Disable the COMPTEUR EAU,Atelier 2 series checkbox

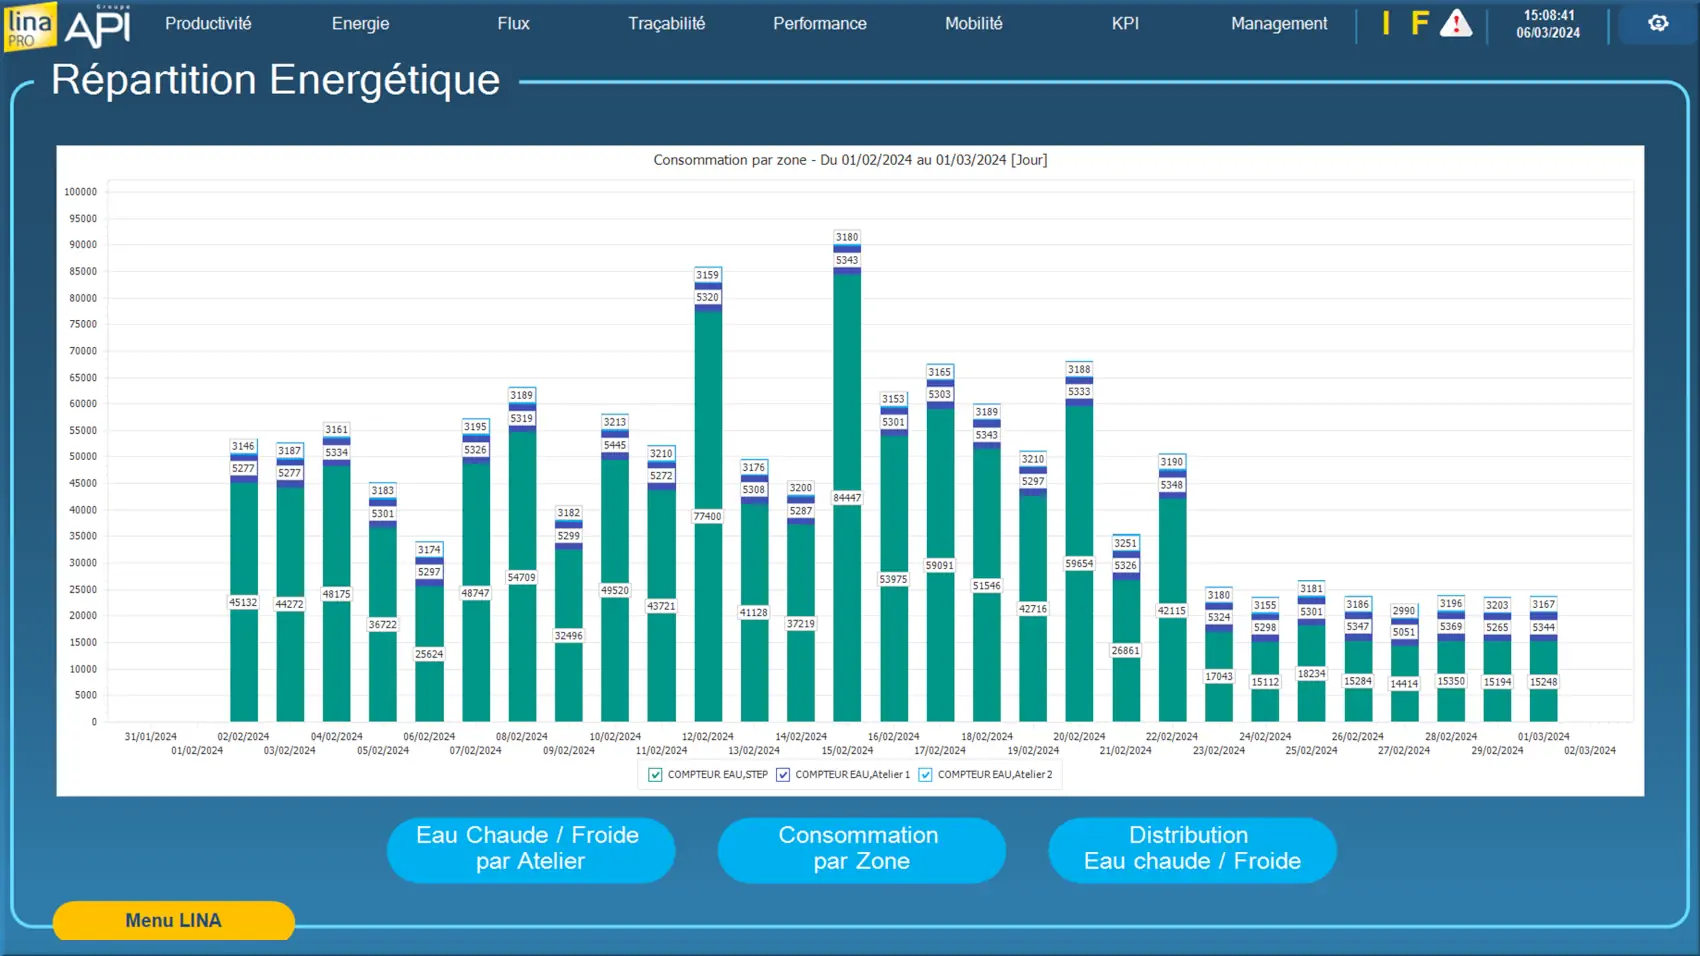pos(926,775)
